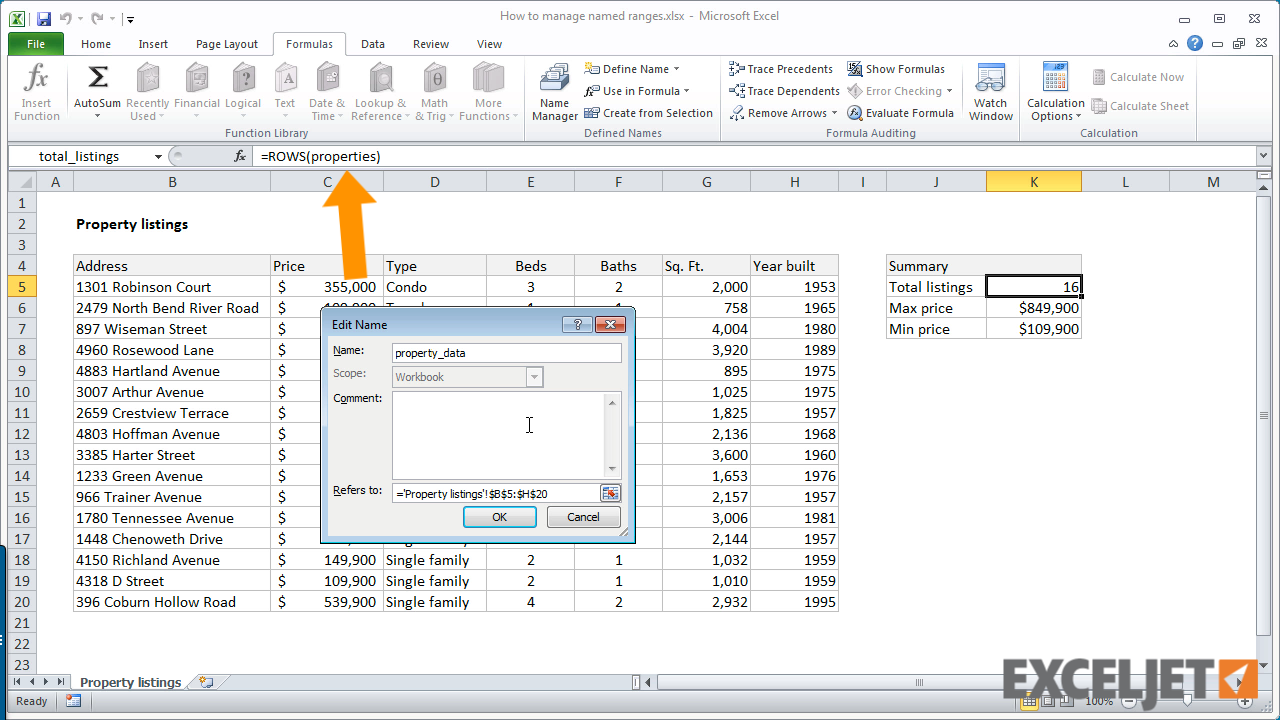Click Calculate Sheet
The width and height of the screenshot is (1280, 720).
click(x=1140, y=106)
